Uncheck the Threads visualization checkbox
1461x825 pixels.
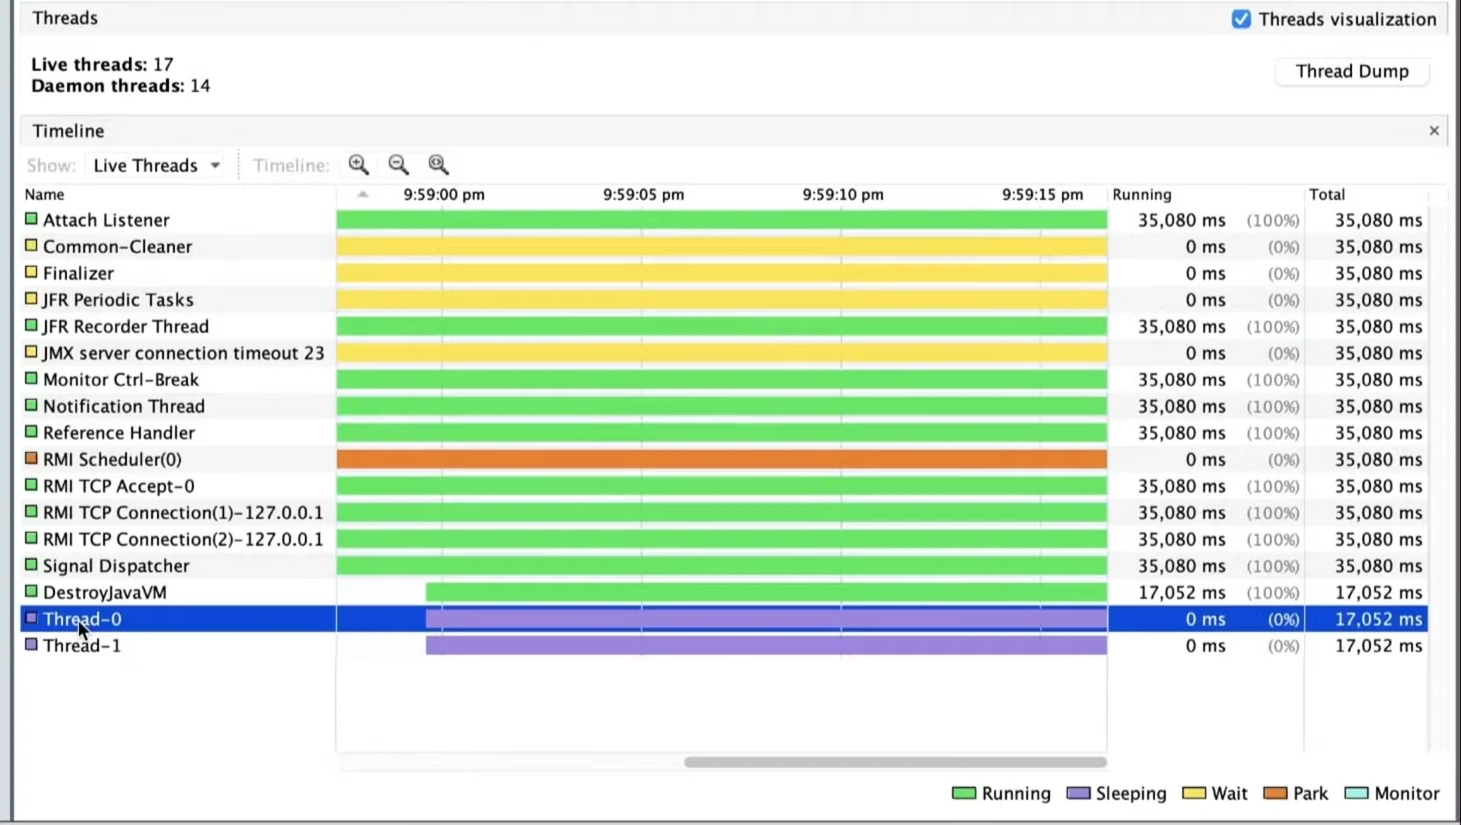[x=1241, y=19]
